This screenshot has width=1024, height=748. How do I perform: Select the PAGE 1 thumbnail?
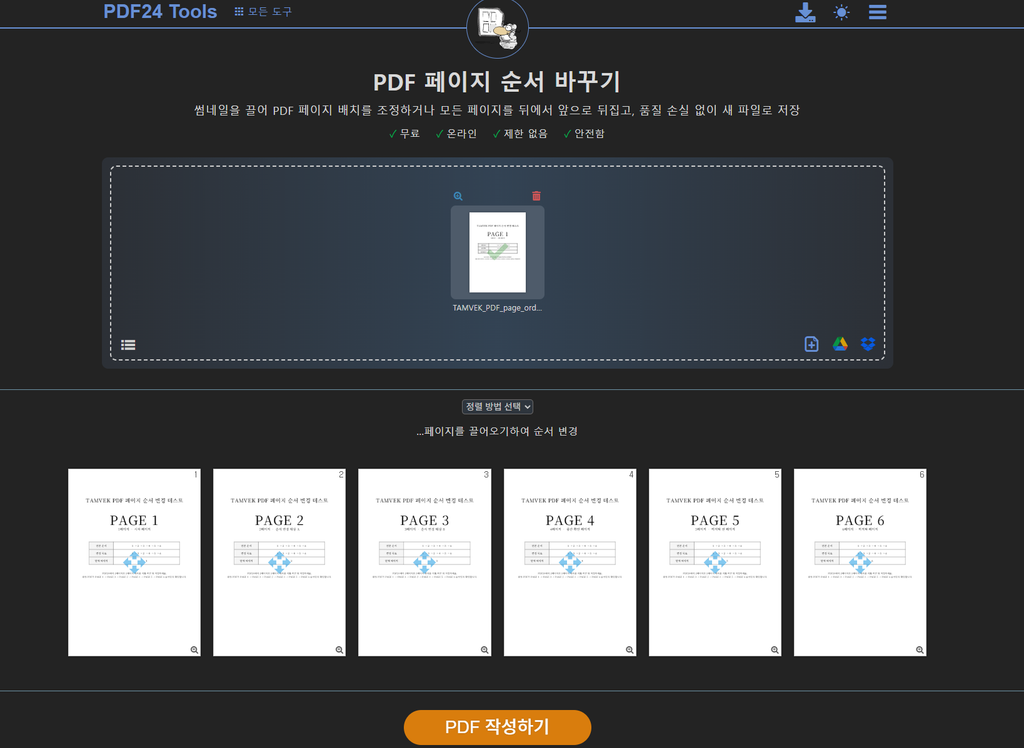[x=135, y=562]
